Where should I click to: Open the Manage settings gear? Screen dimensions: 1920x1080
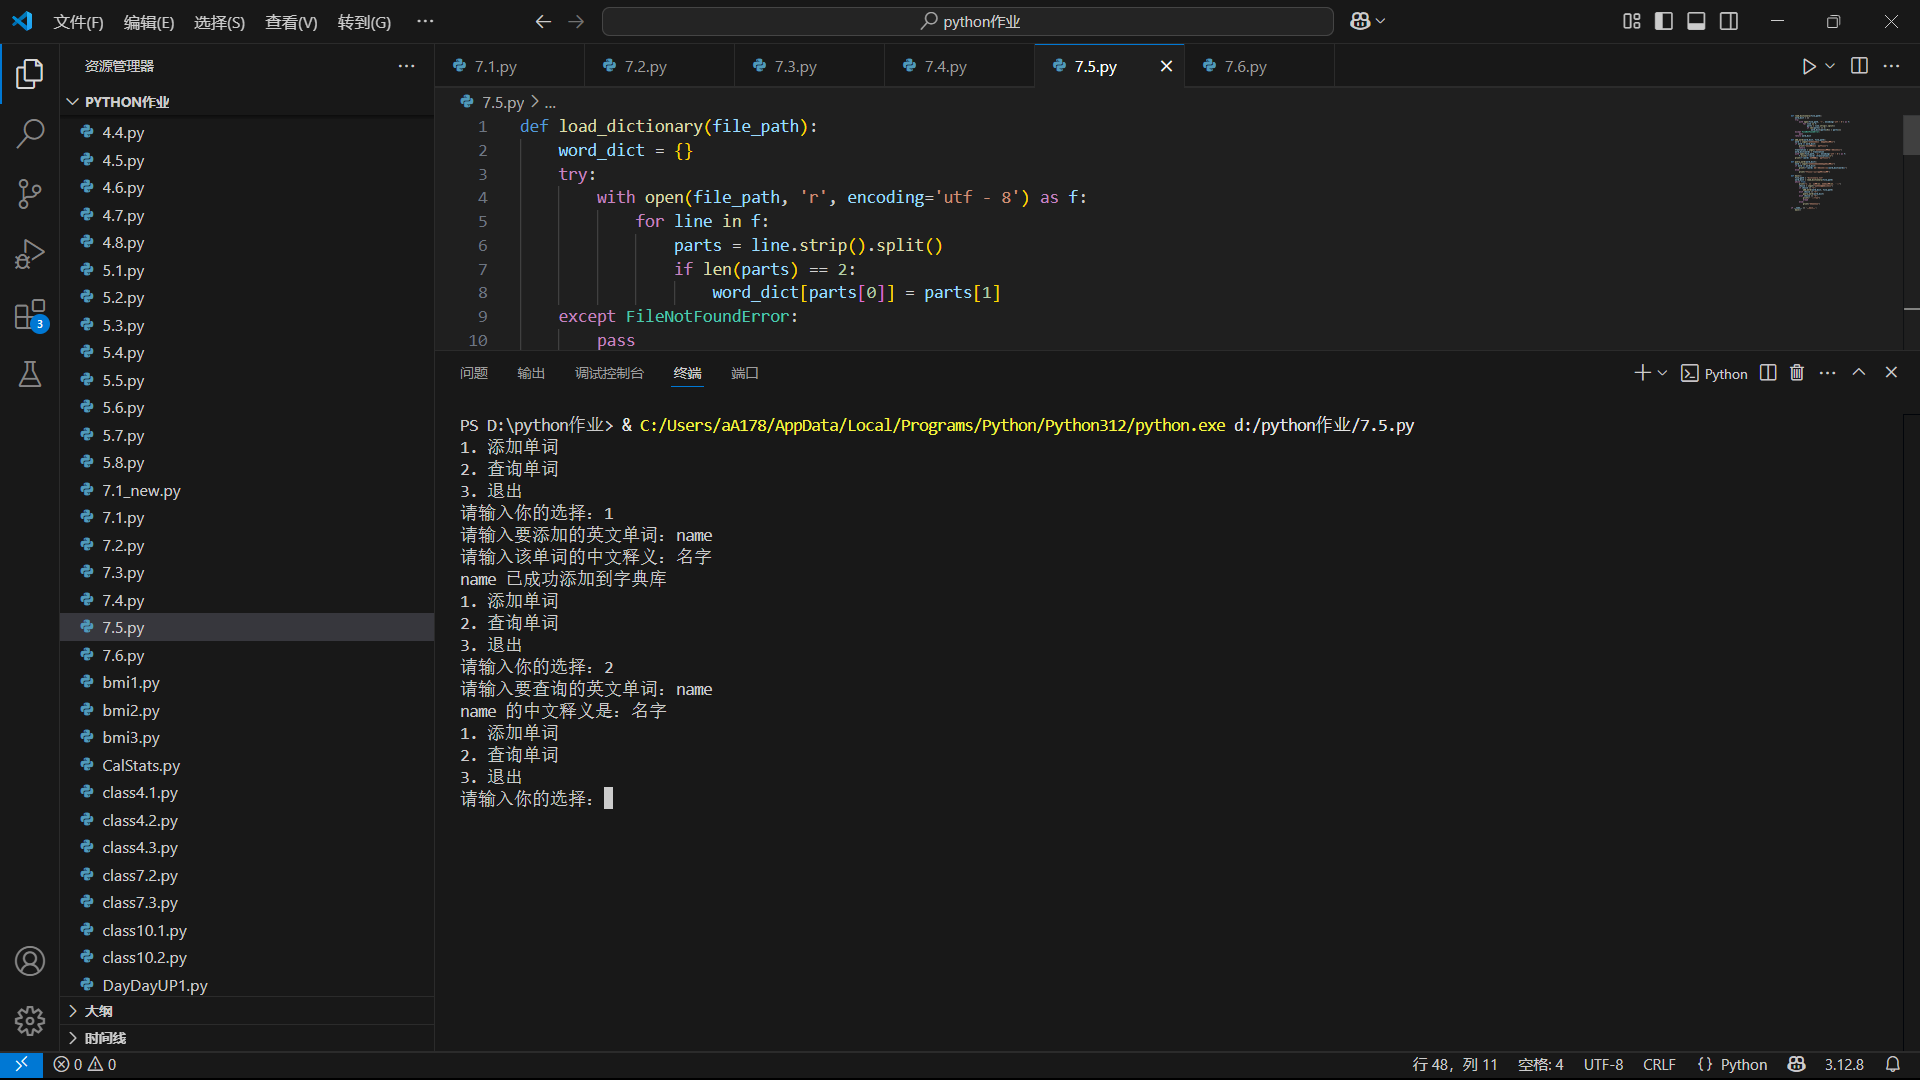30,1020
